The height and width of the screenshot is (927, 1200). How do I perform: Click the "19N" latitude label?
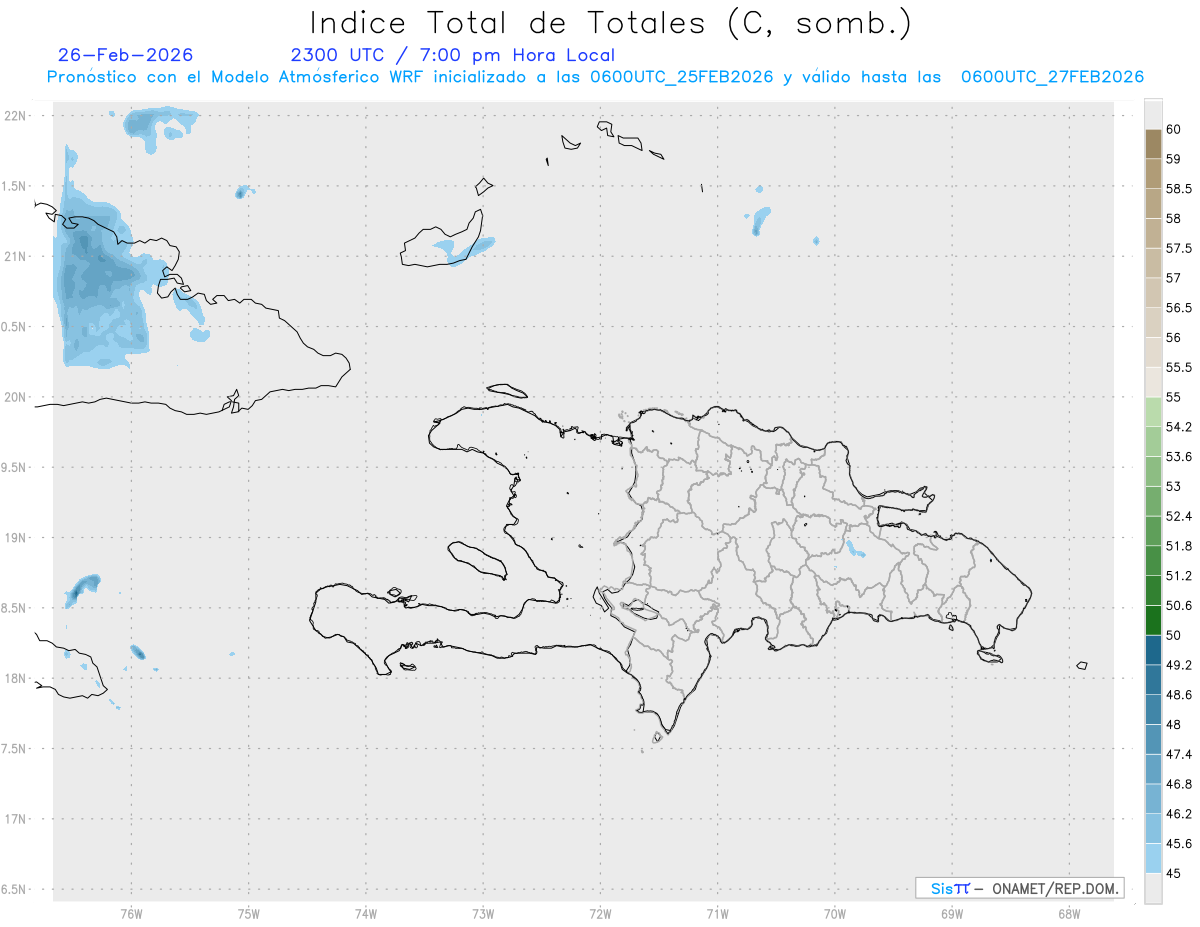click(x=15, y=538)
